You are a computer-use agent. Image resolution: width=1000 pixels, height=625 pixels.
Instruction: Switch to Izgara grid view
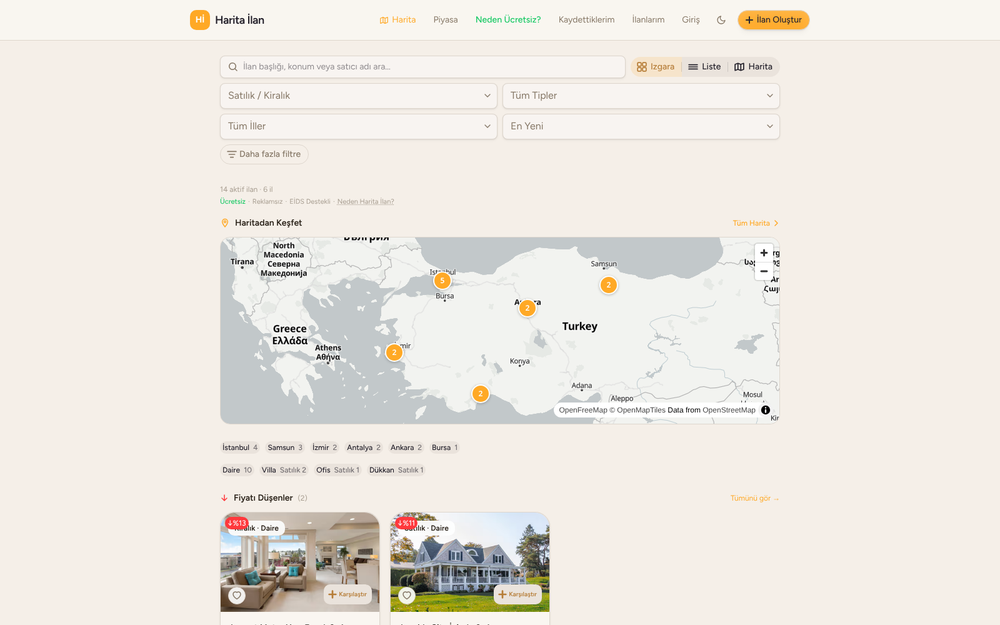tap(656, 66)
